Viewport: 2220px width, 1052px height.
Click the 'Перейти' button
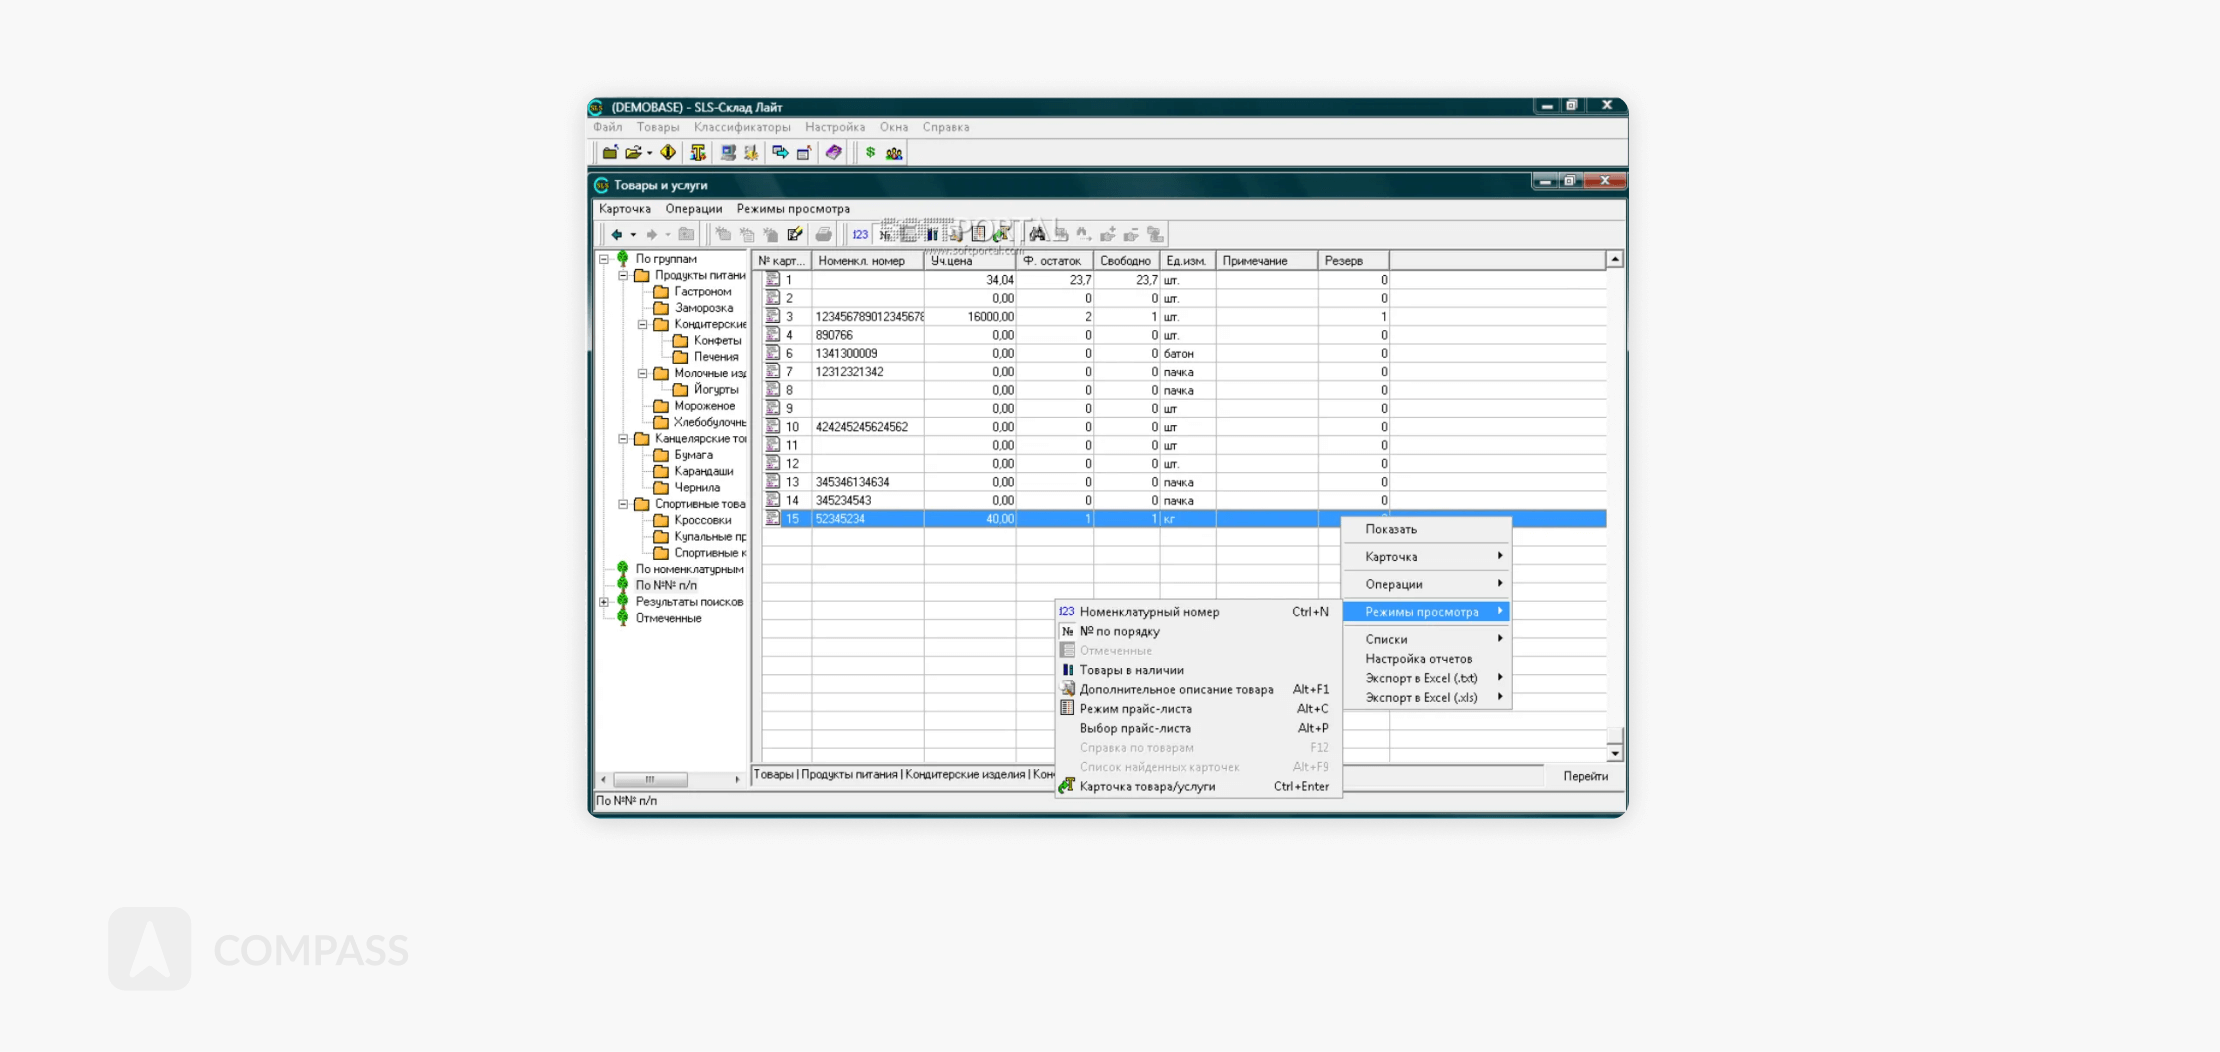click(x=1585, y=776)
